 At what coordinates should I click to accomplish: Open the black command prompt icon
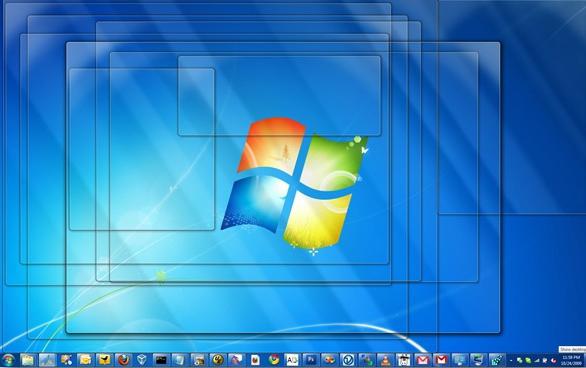[x=161, y=360]
